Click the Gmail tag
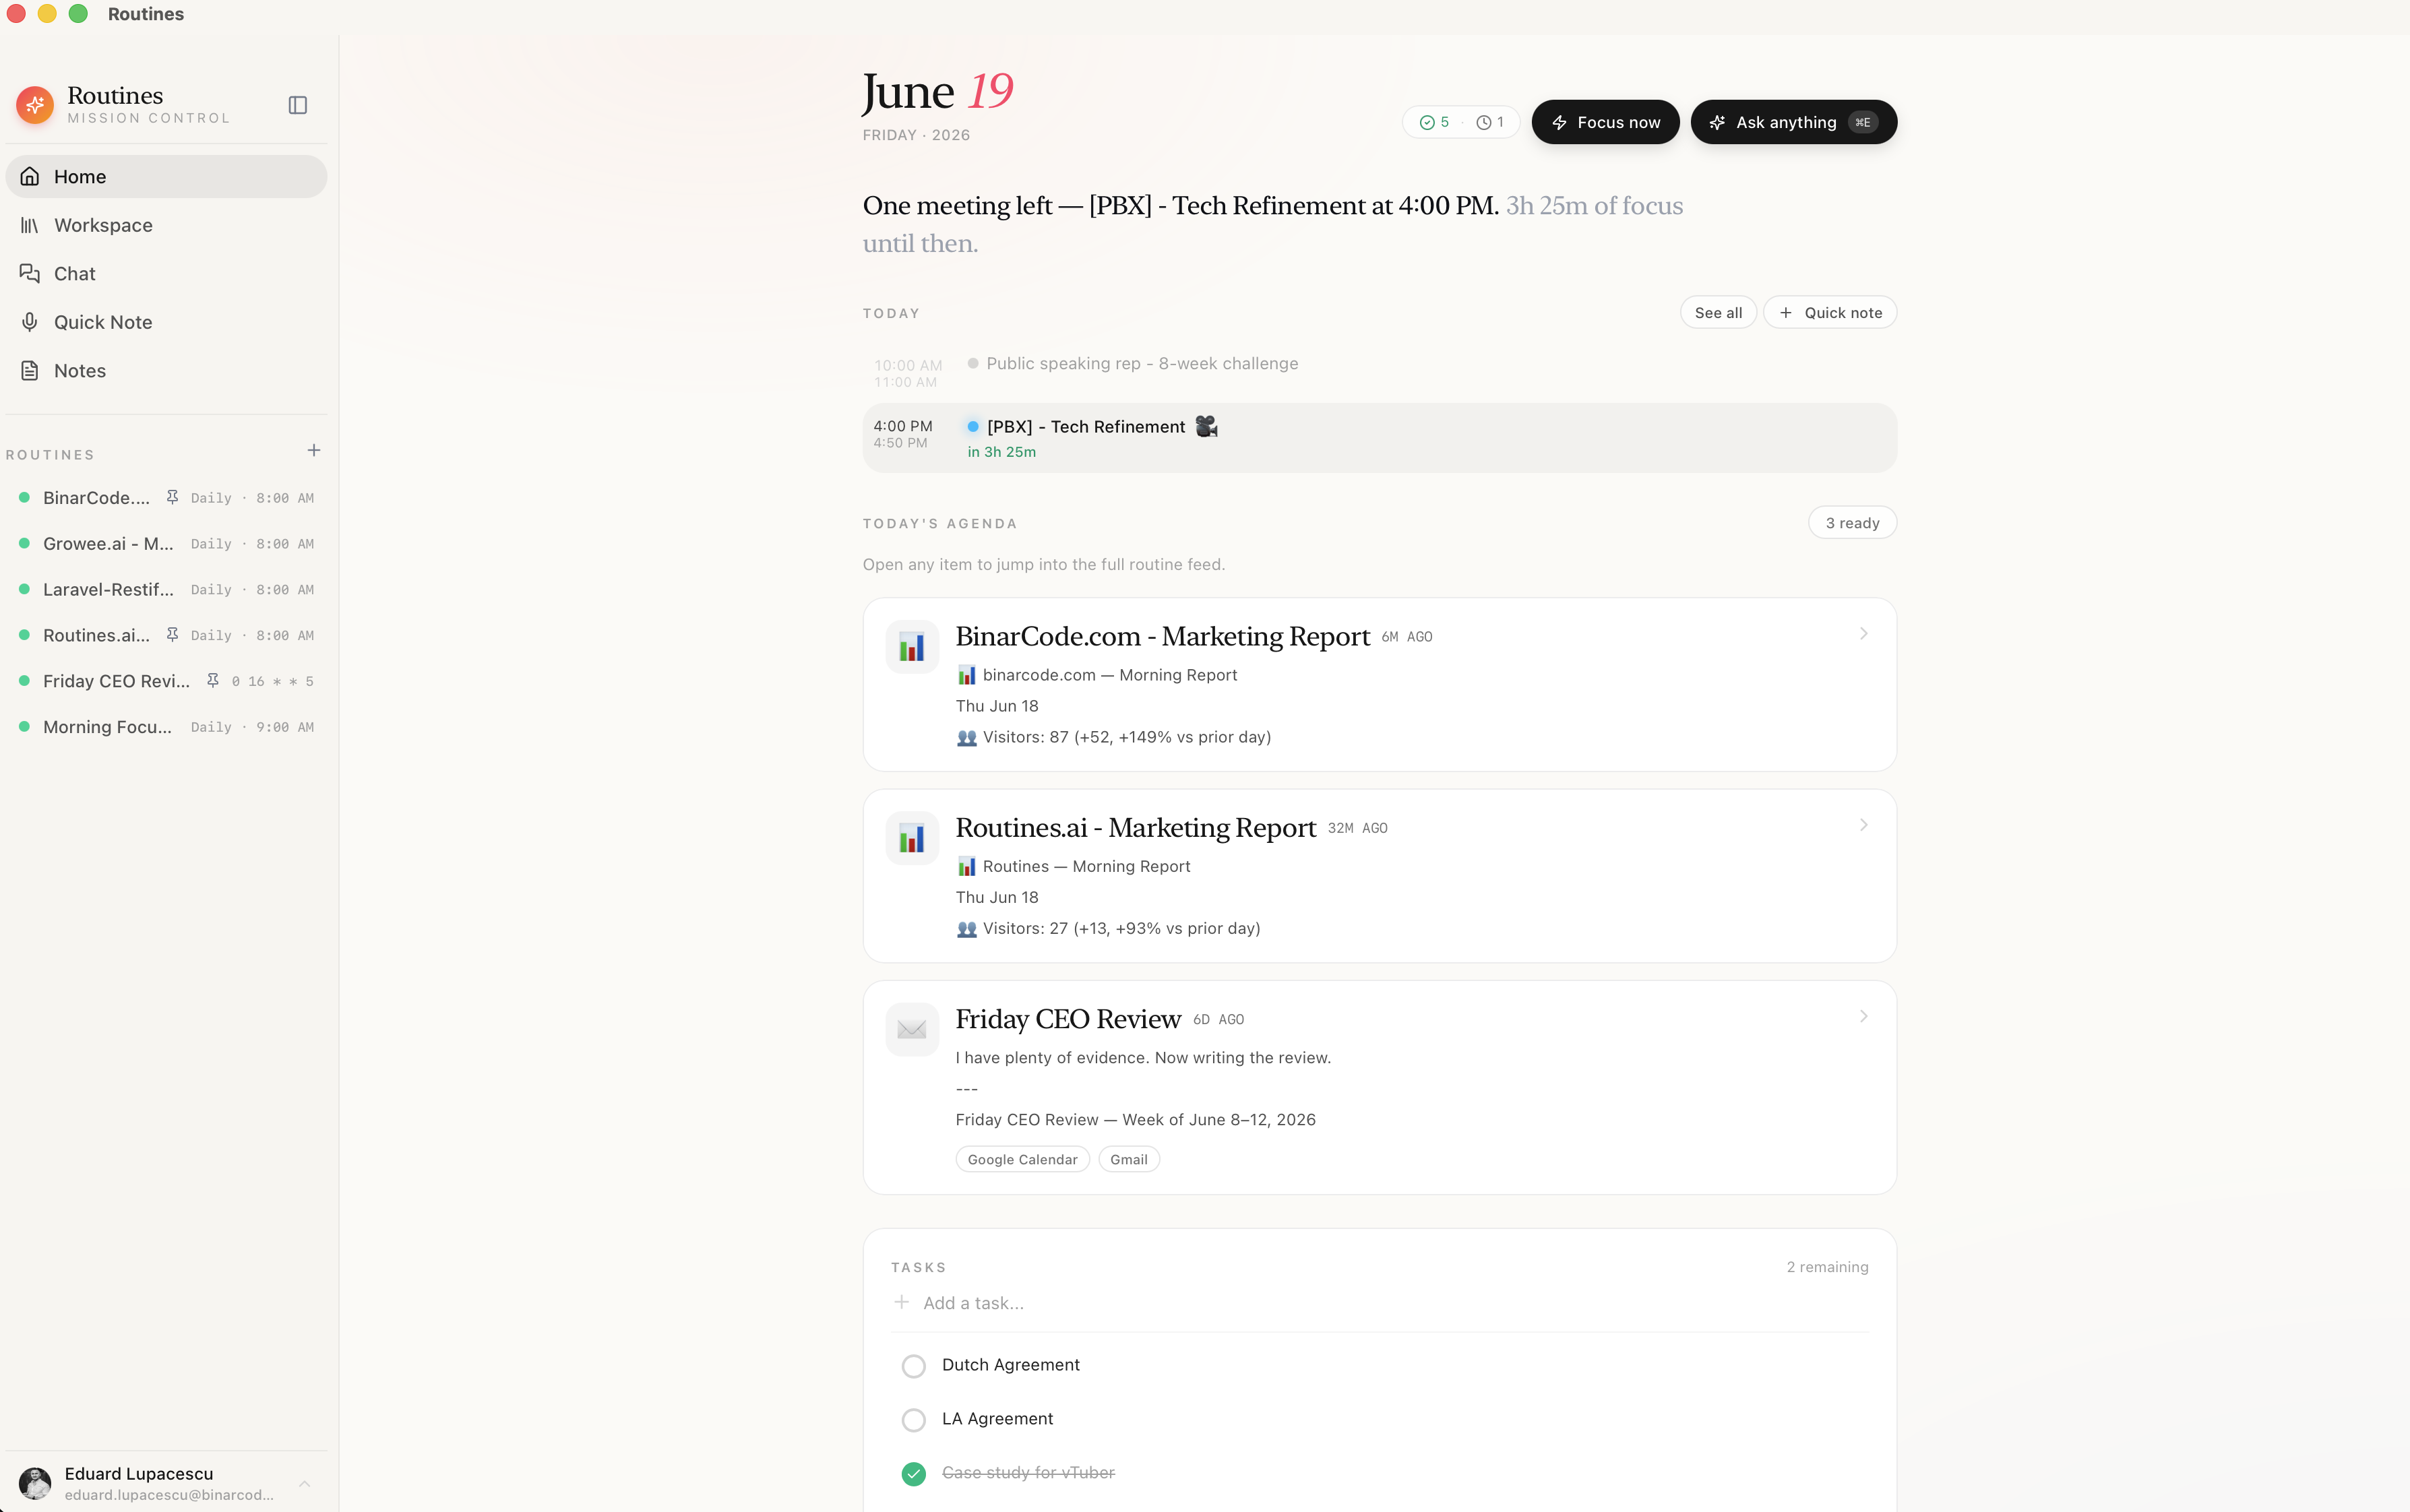 tap(1128, 1159)
